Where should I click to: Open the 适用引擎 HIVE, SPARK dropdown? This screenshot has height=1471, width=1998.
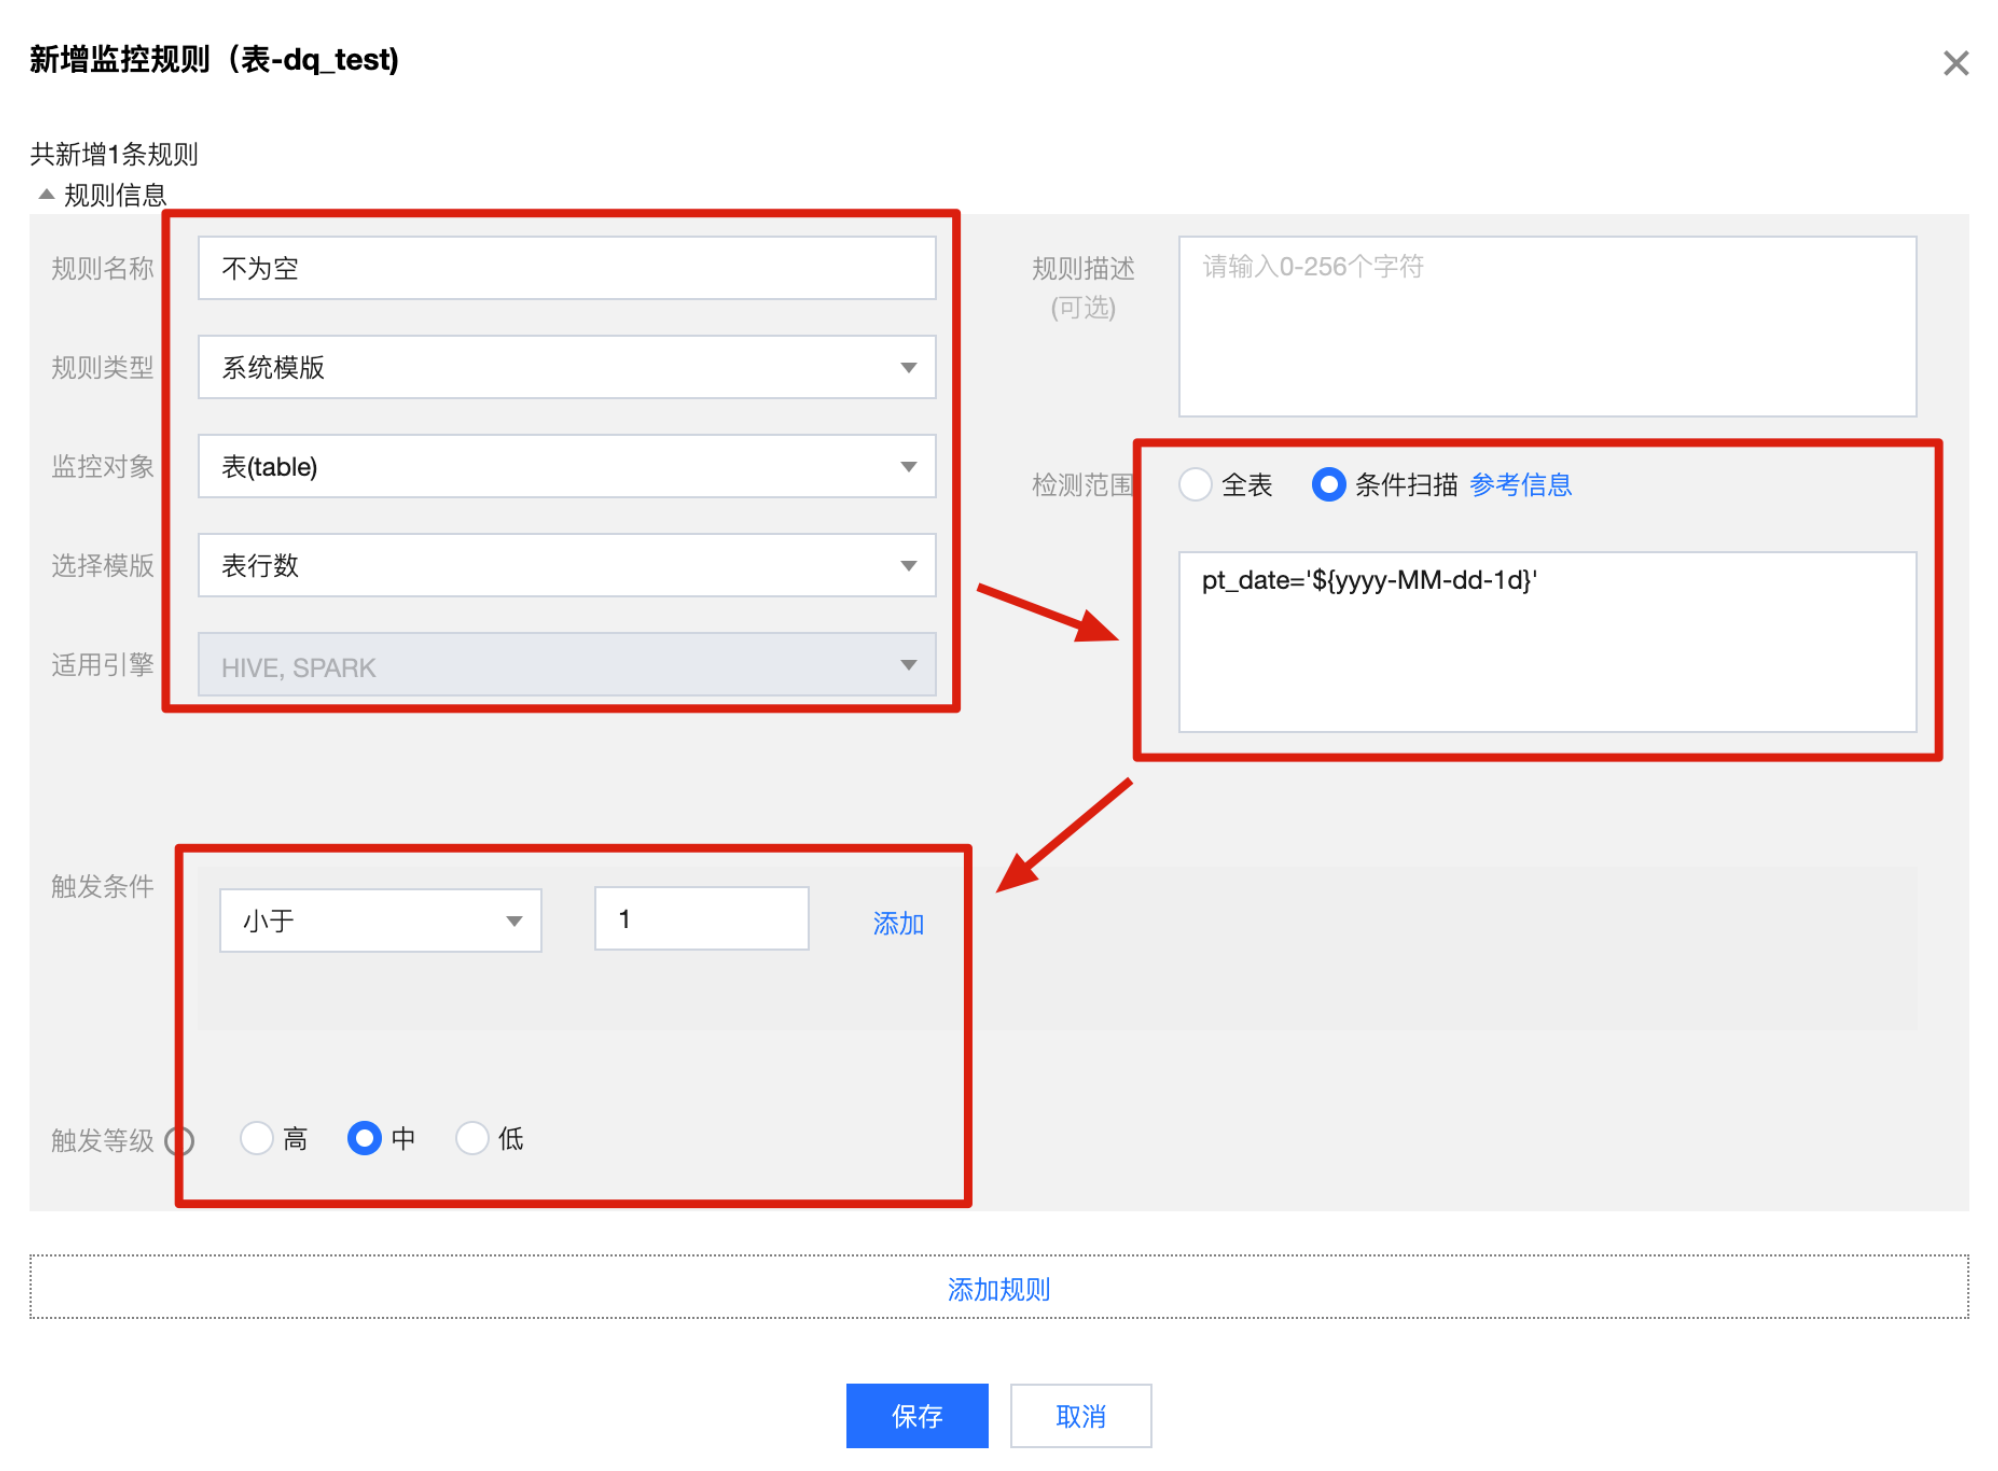point(566,665)
